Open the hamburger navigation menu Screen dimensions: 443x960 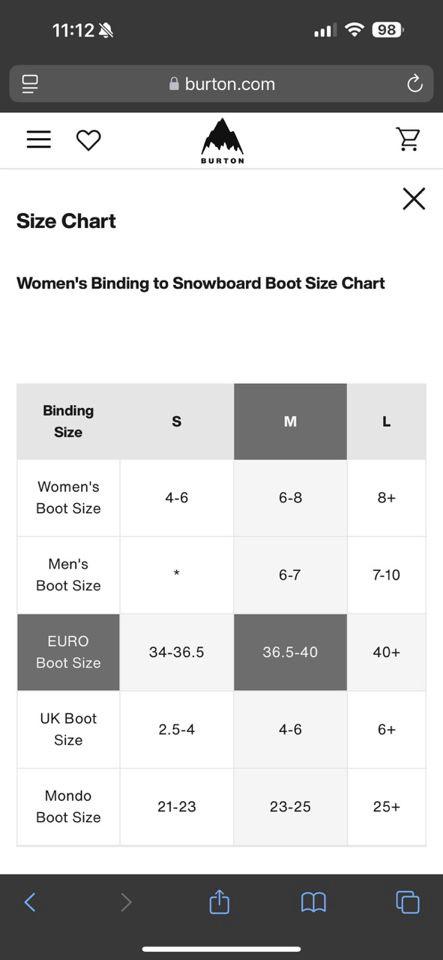[39, 140]
